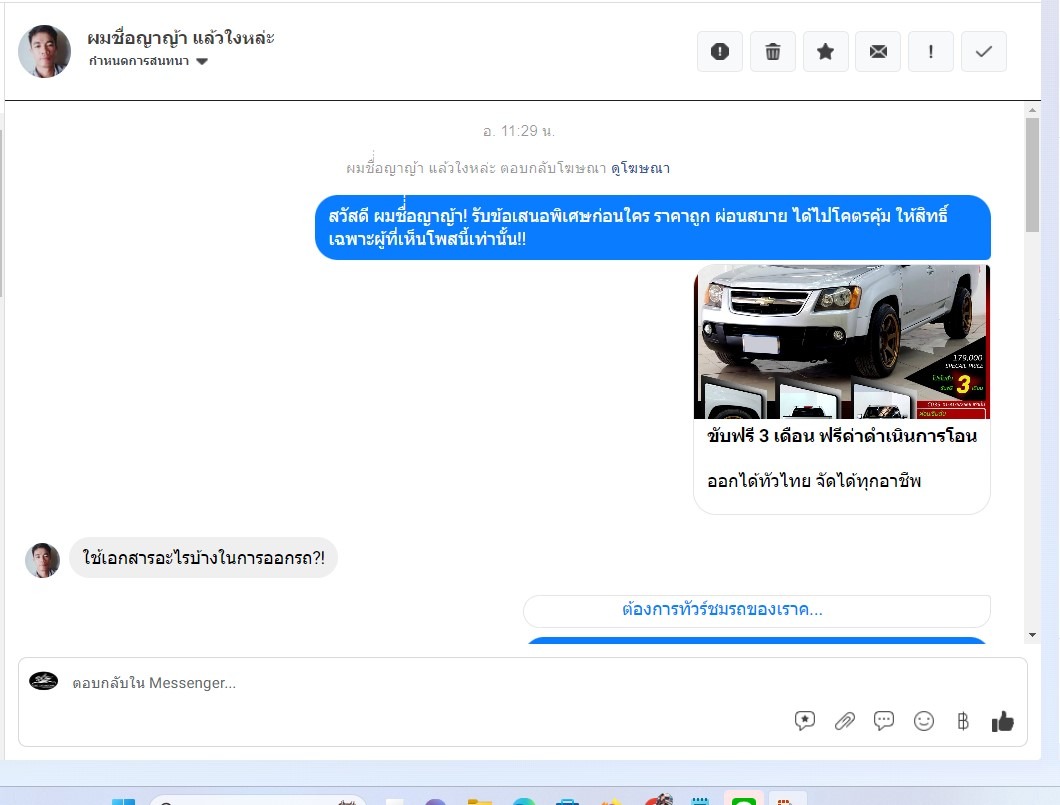Open emoji picker smiley icon
The image size is (1060, 805).
pyautogui.click(x=924, y=721)
